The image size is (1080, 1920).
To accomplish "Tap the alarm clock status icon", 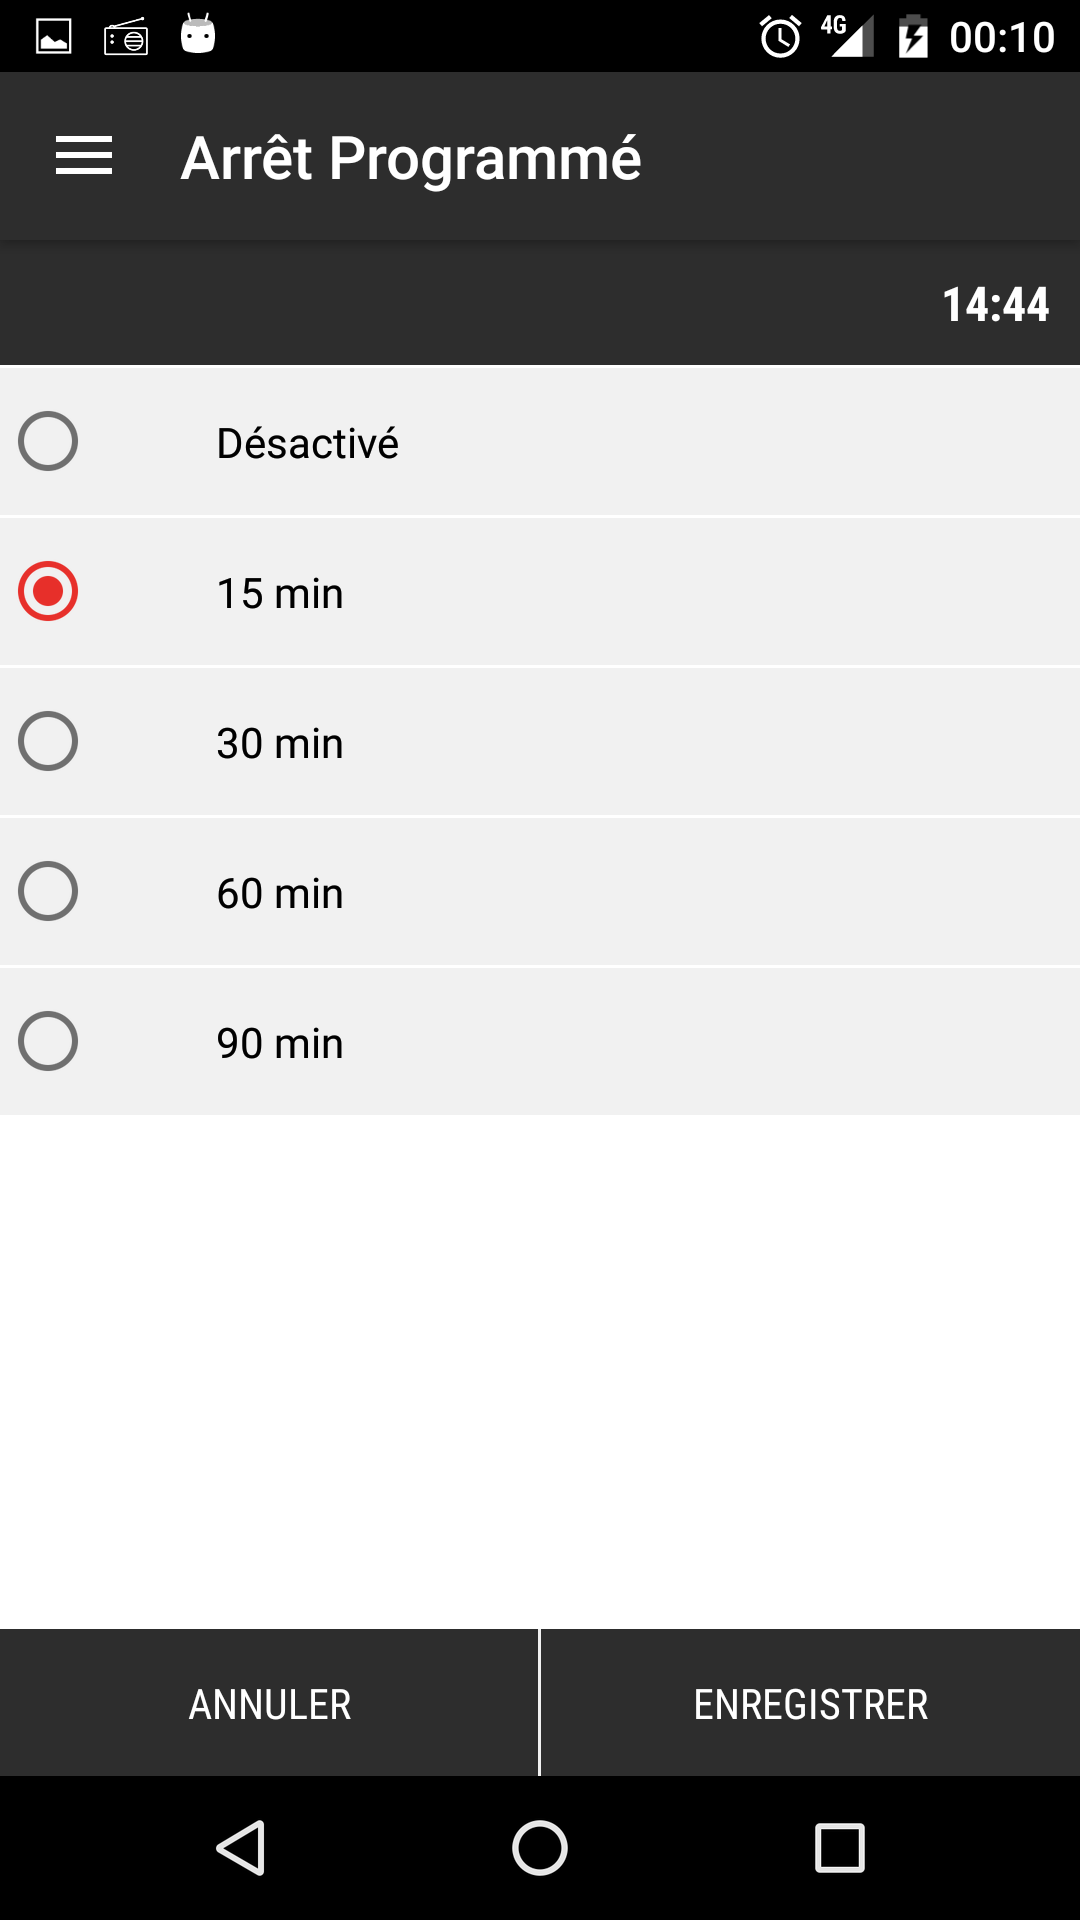I will pyautogui.click(x=781, y=37).
